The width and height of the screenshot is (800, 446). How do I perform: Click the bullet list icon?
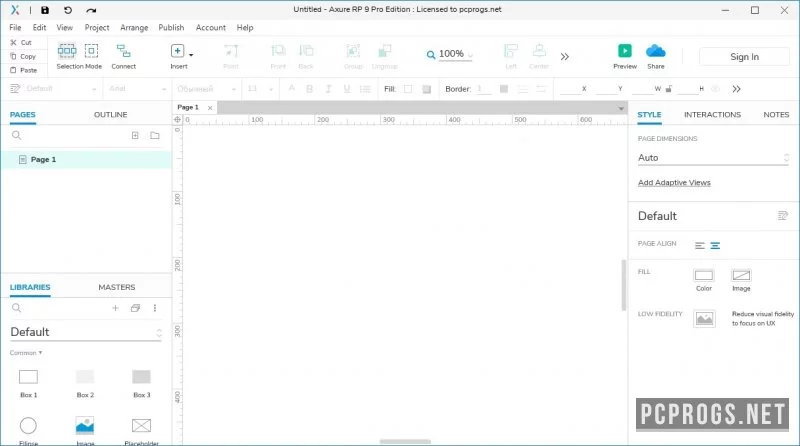[x=365, y=89]
